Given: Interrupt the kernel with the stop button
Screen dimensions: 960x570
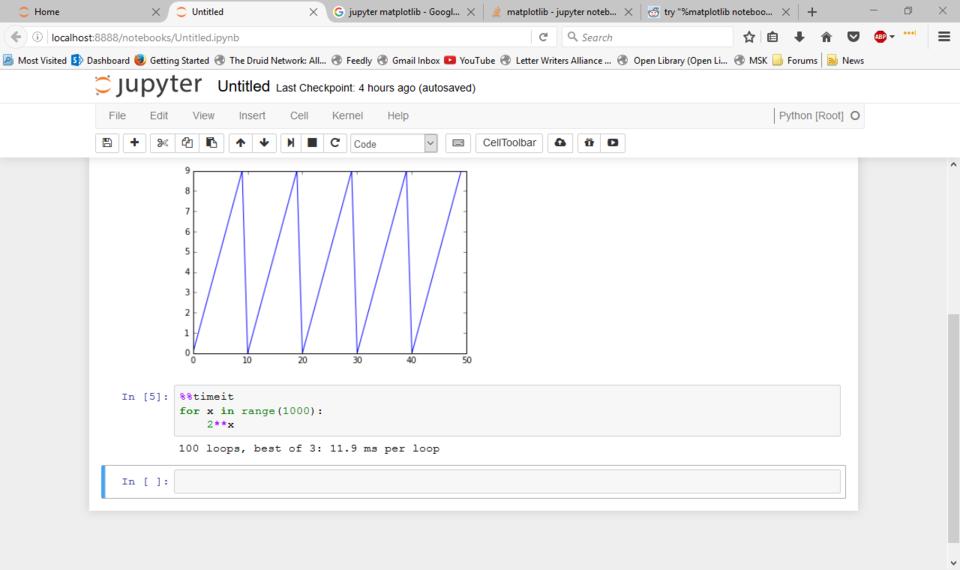Looking at the screenshot, I should (x=313, y=143).
